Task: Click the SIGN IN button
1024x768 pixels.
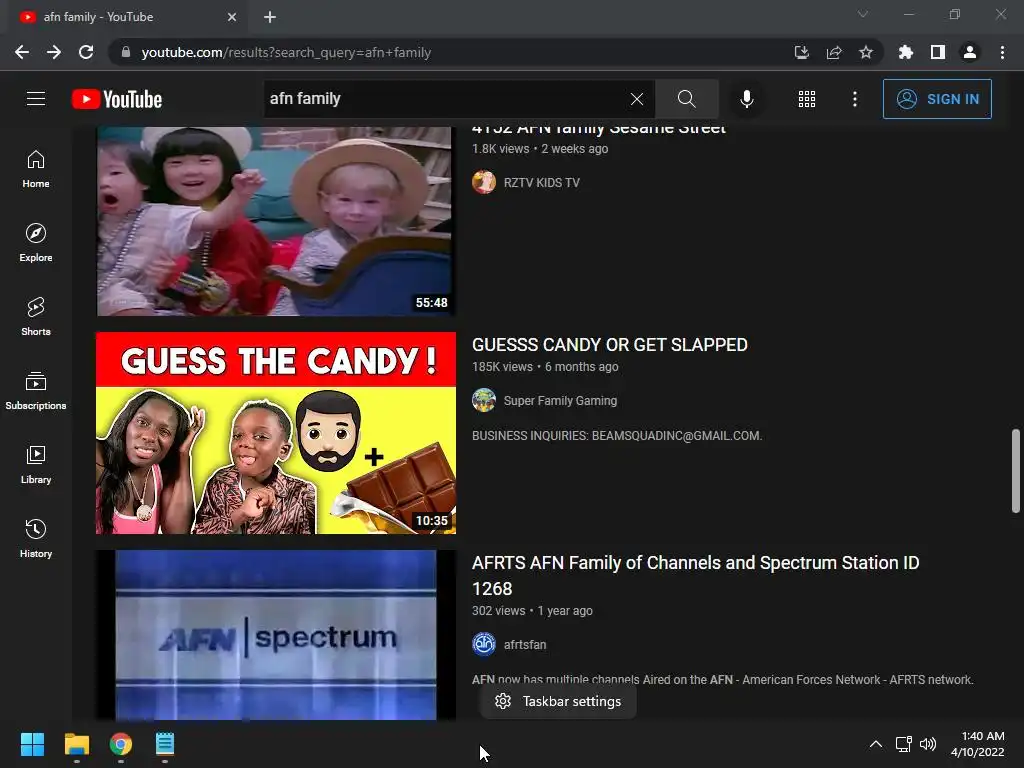Action: (x=937, y=99)
